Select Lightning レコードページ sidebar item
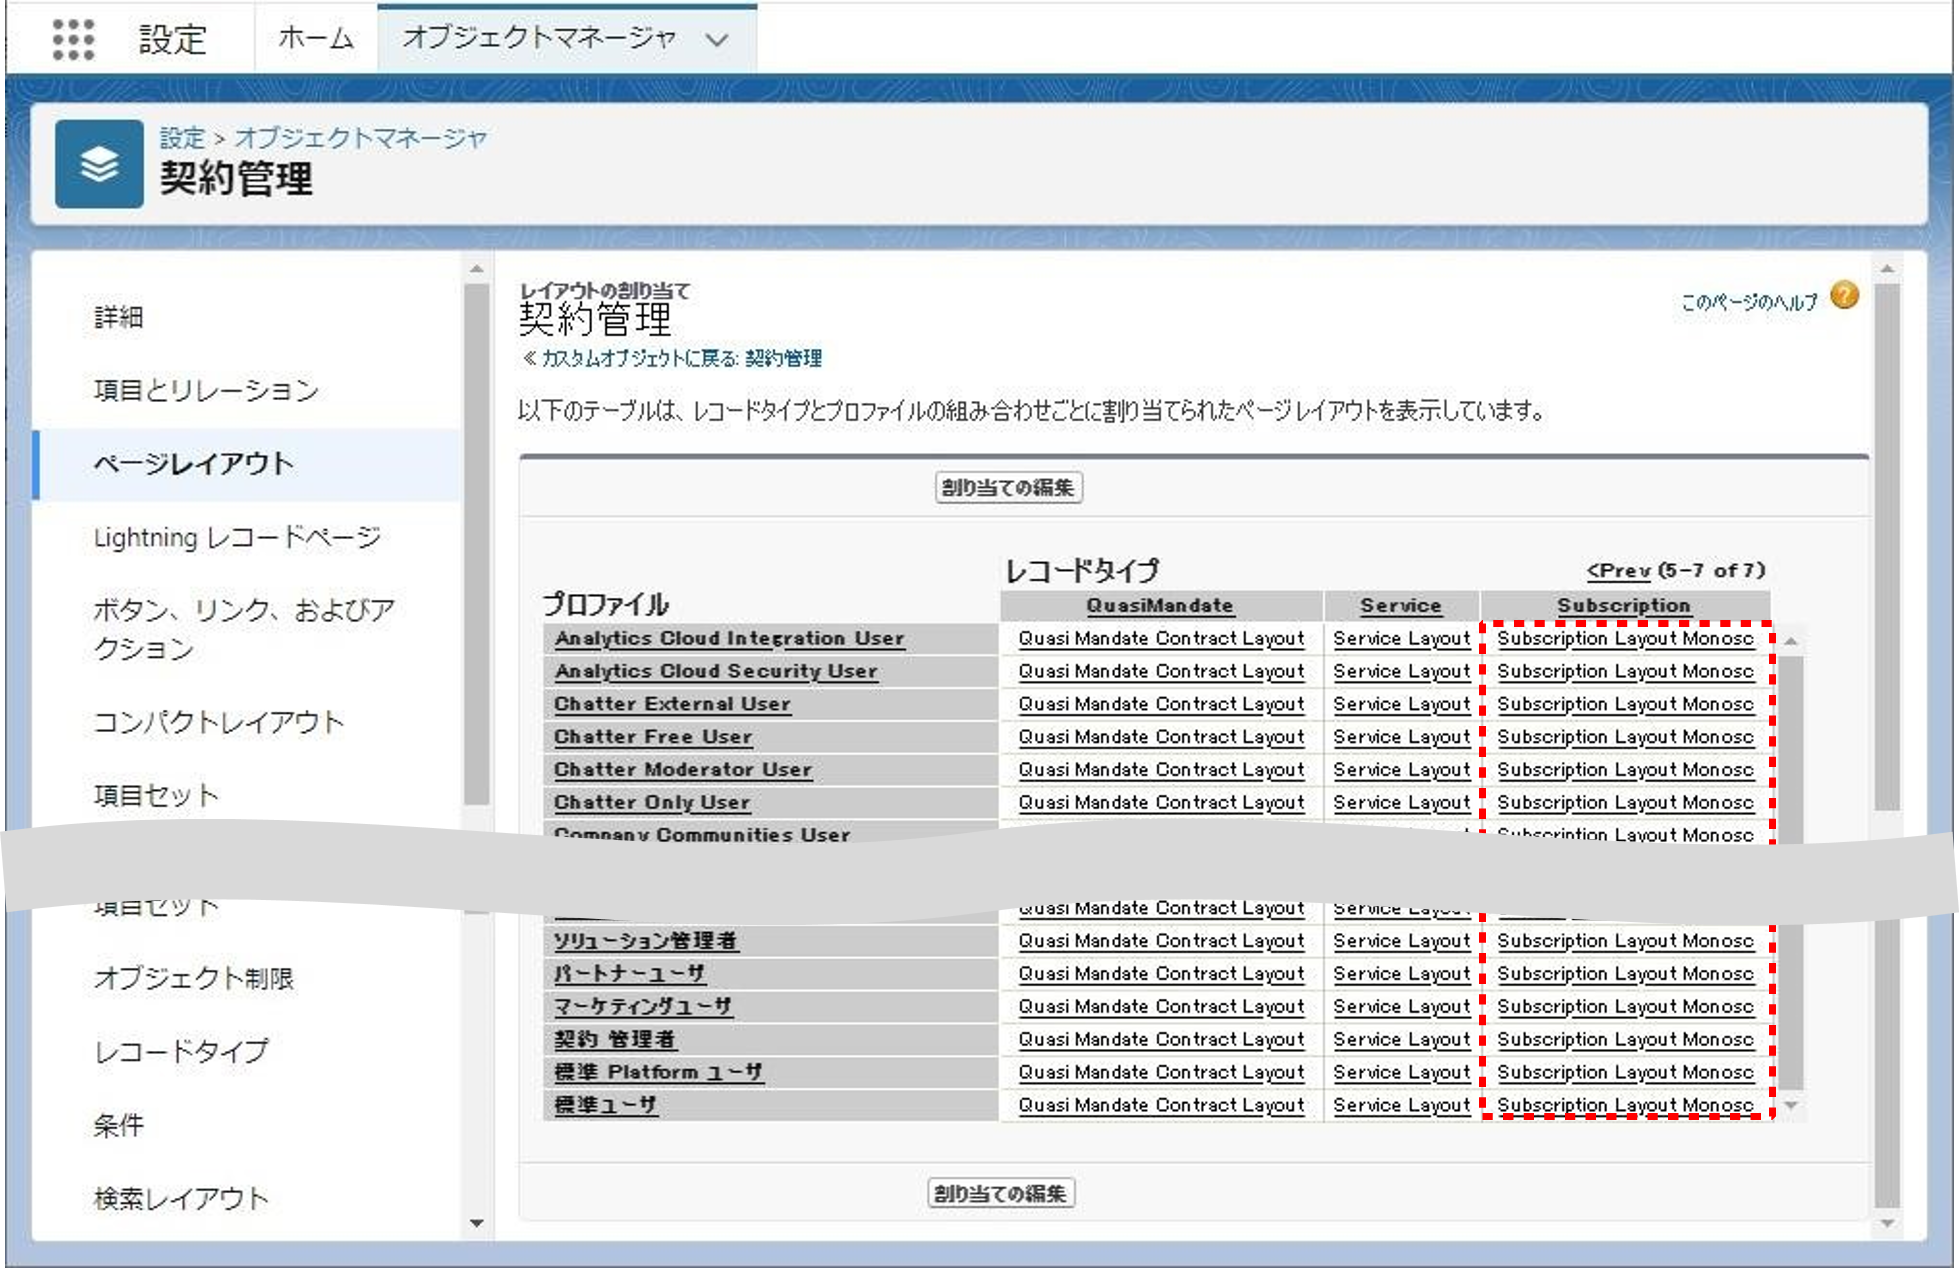1959x1268 pixels. [x=237, y=537]
